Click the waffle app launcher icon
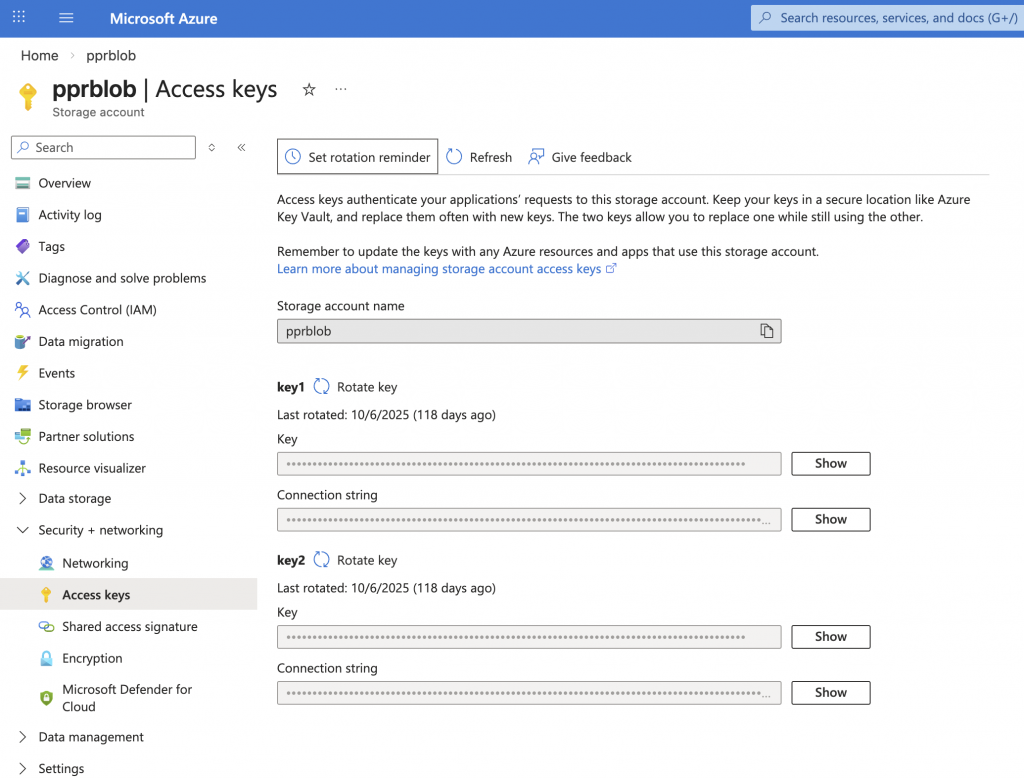1024x778 pixels. 19,18
